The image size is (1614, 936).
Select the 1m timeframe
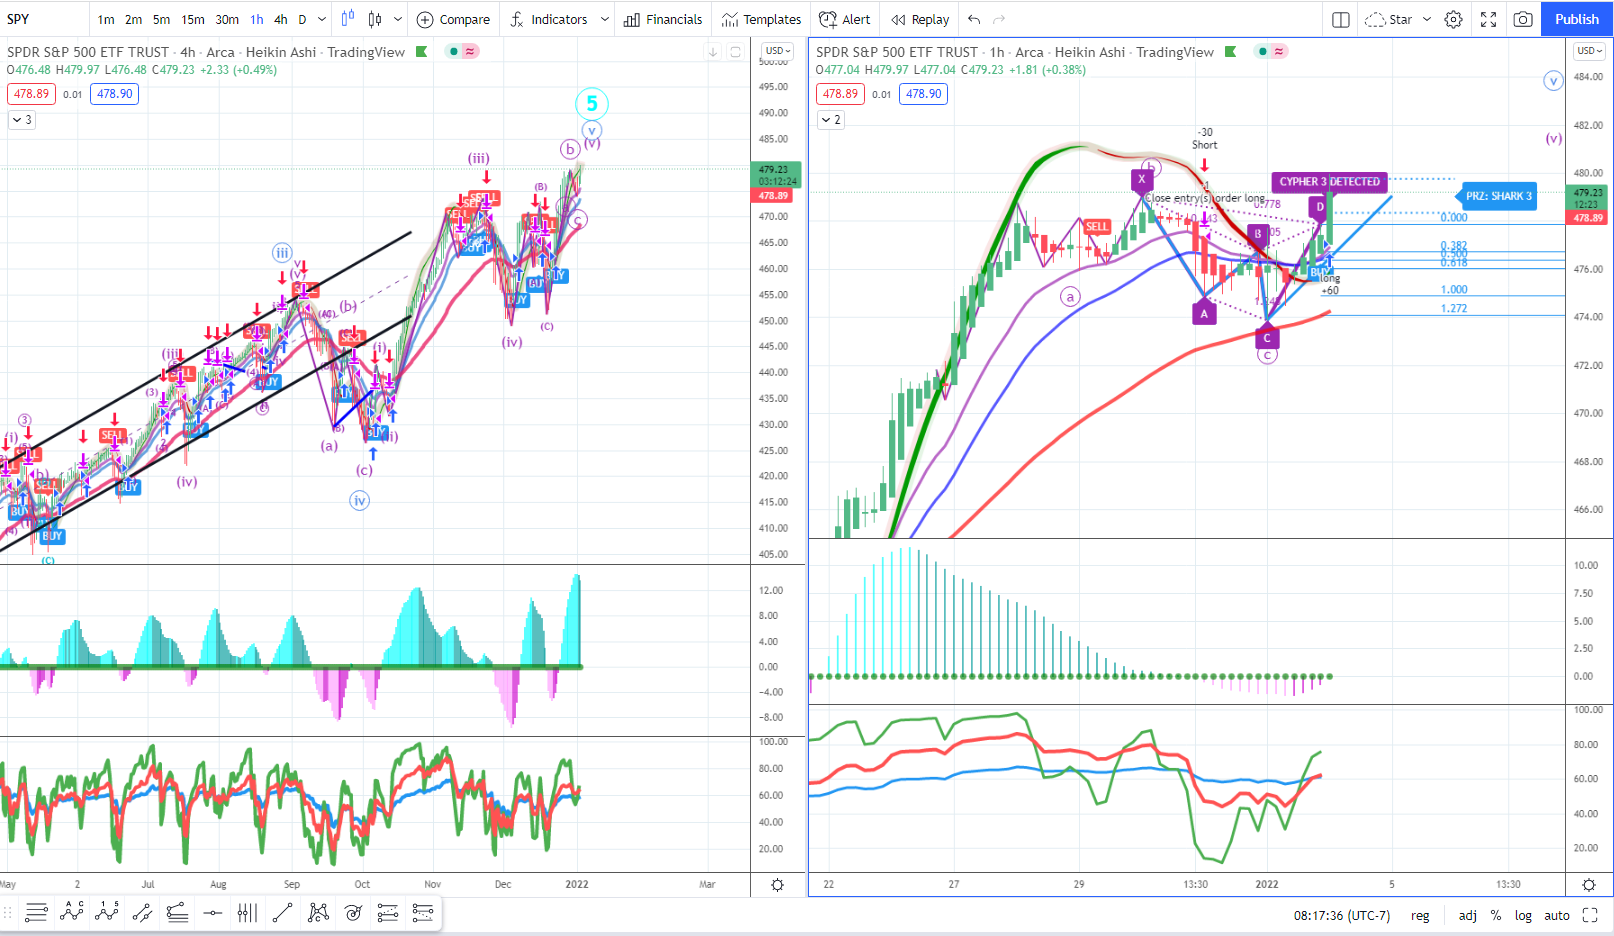tap(106, 19)
